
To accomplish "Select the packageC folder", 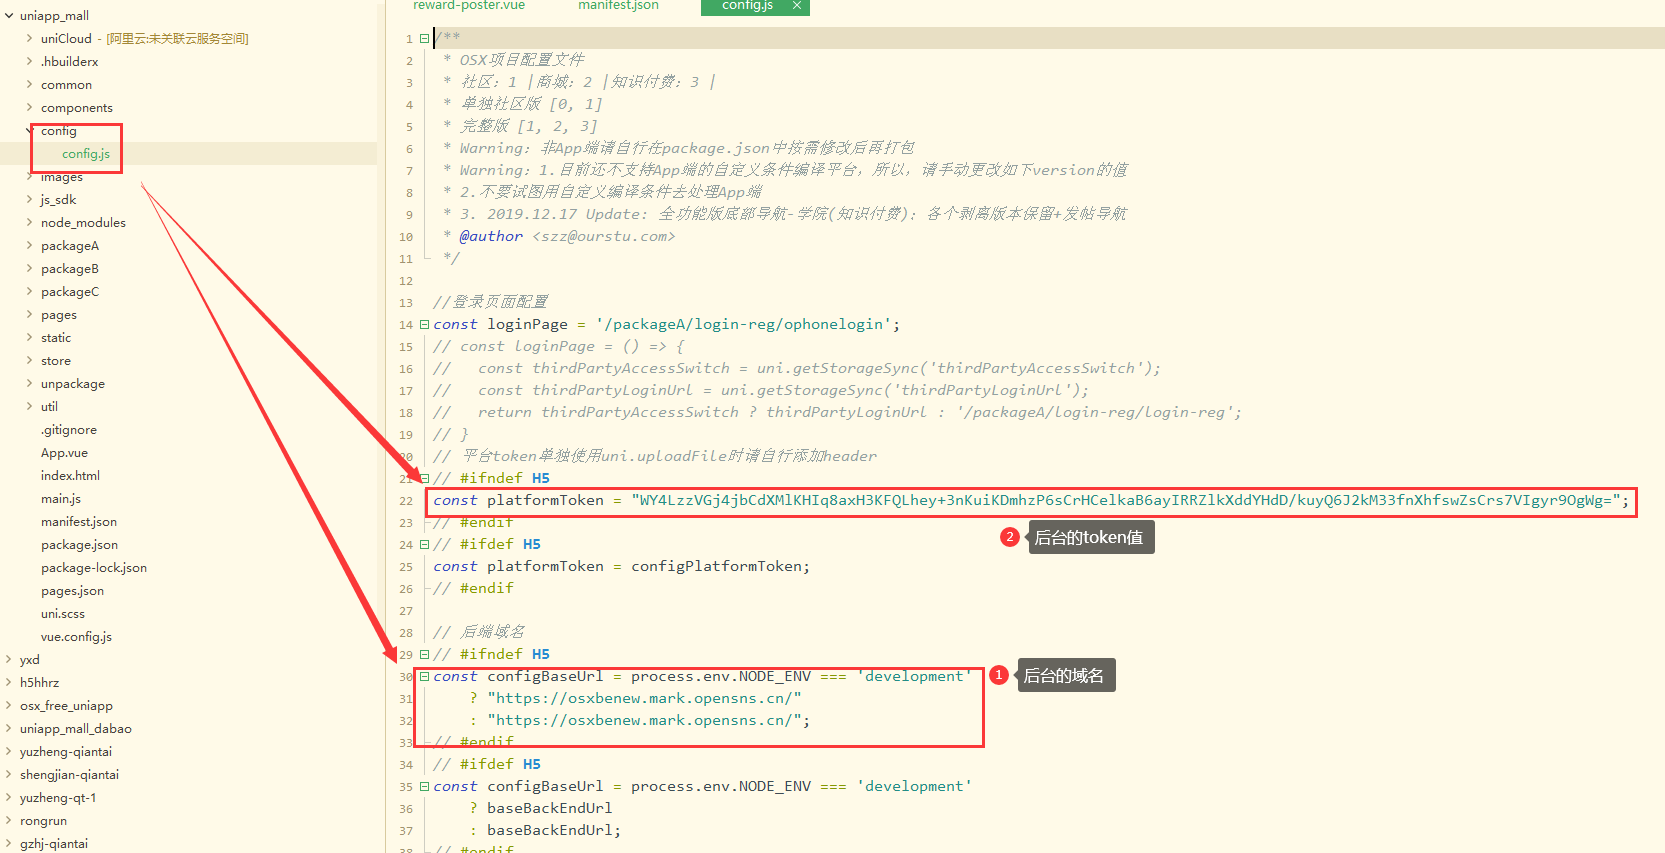I will pyautogui.click(x=70, y=292).
